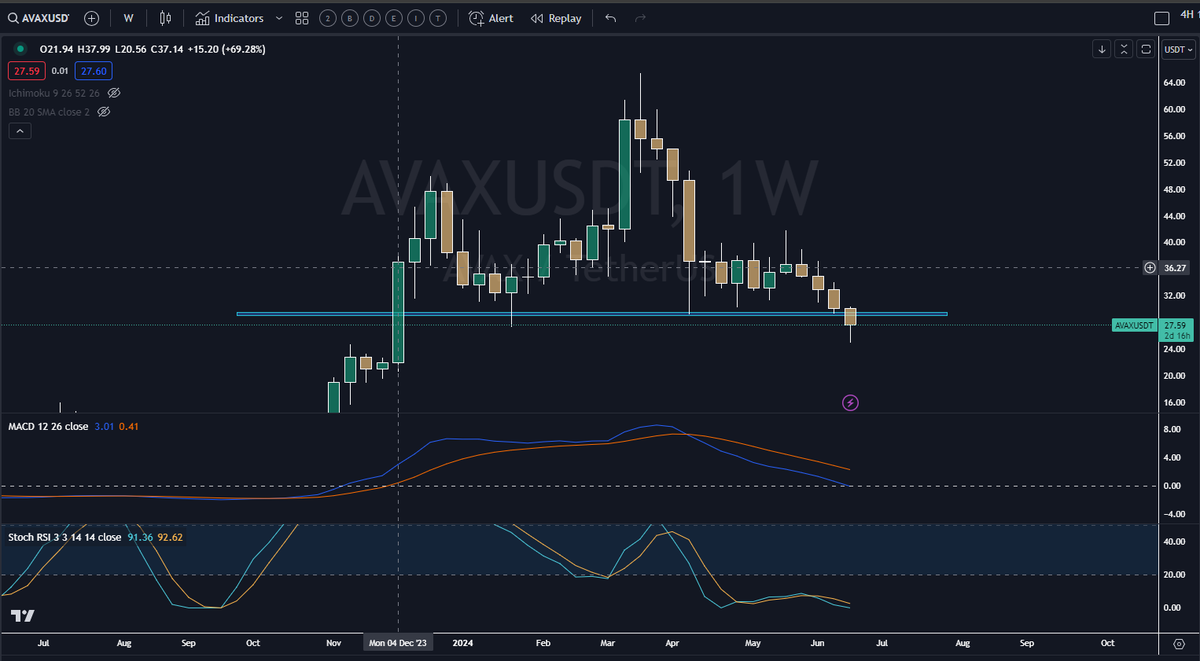Toggle visibility of BB 20 SMA indicator
This screenshot has height=661, width=1200.
(x=103, y=112)
